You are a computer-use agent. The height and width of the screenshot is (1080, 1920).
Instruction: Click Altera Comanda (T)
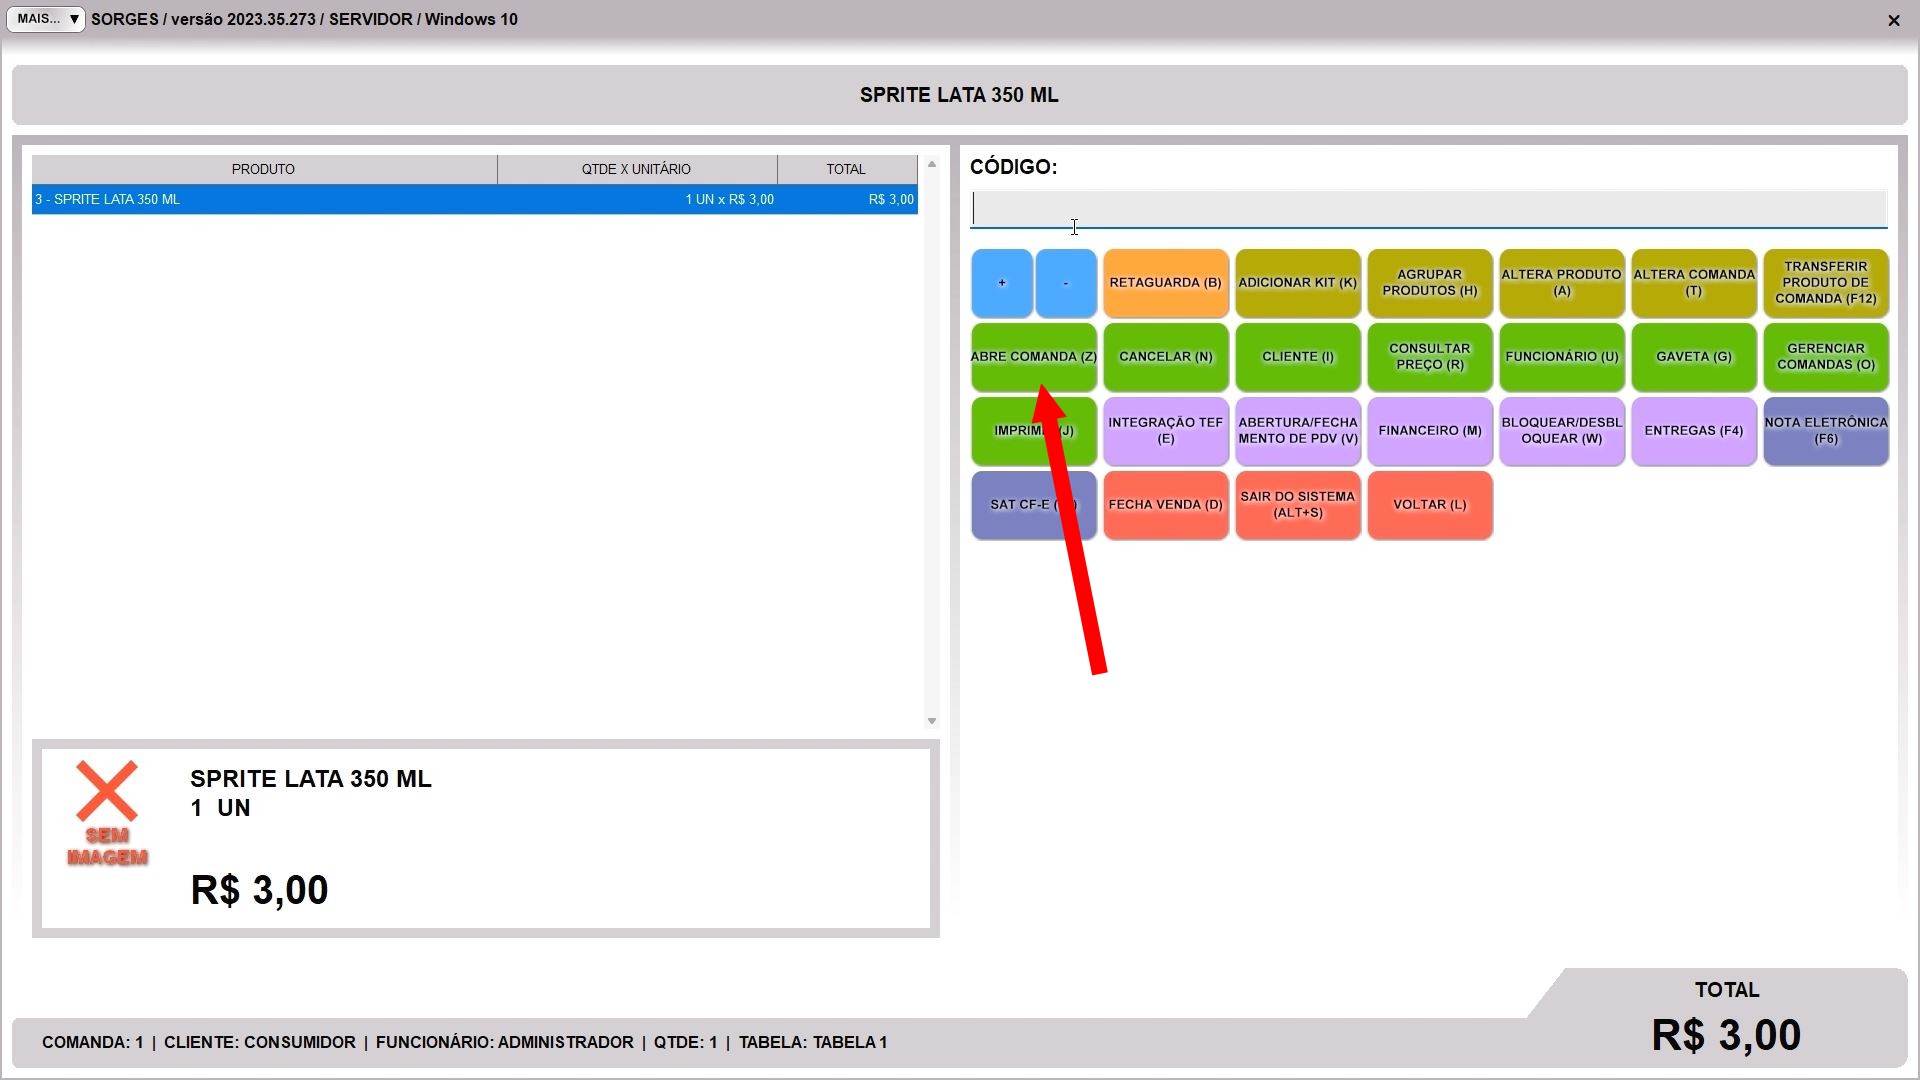1694,283
